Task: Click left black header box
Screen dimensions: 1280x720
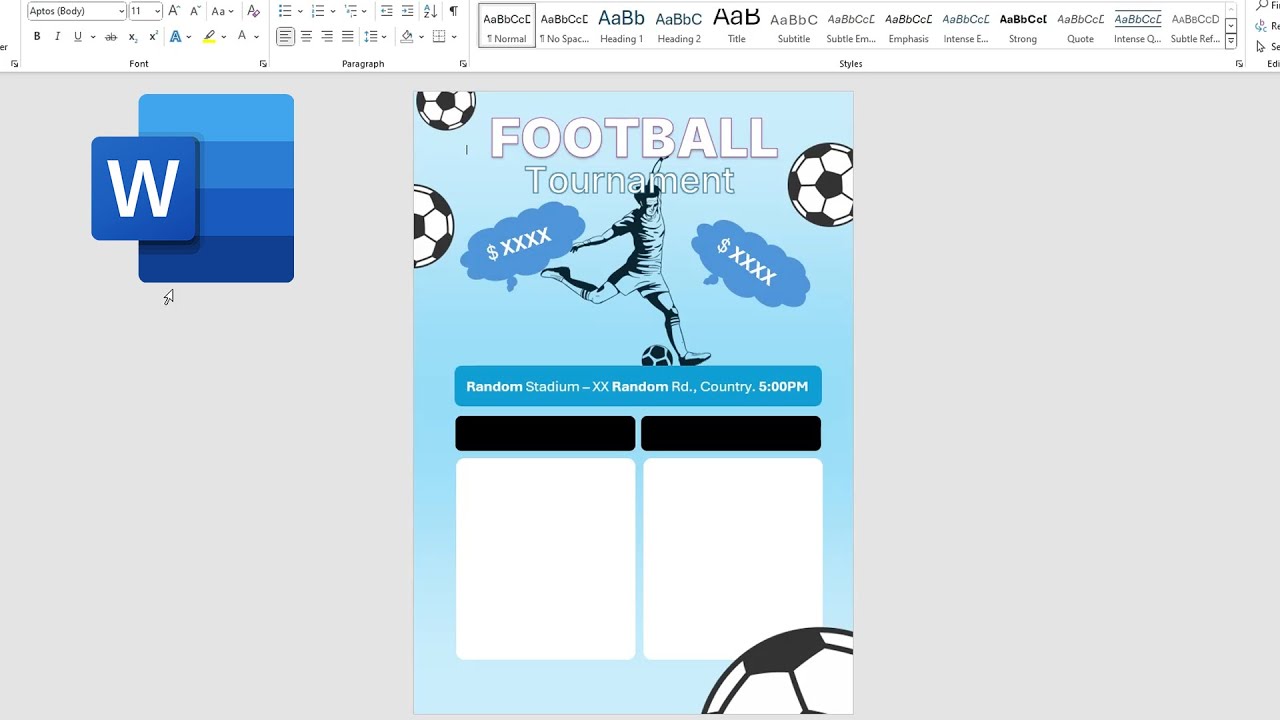Action: click(545, 433)
